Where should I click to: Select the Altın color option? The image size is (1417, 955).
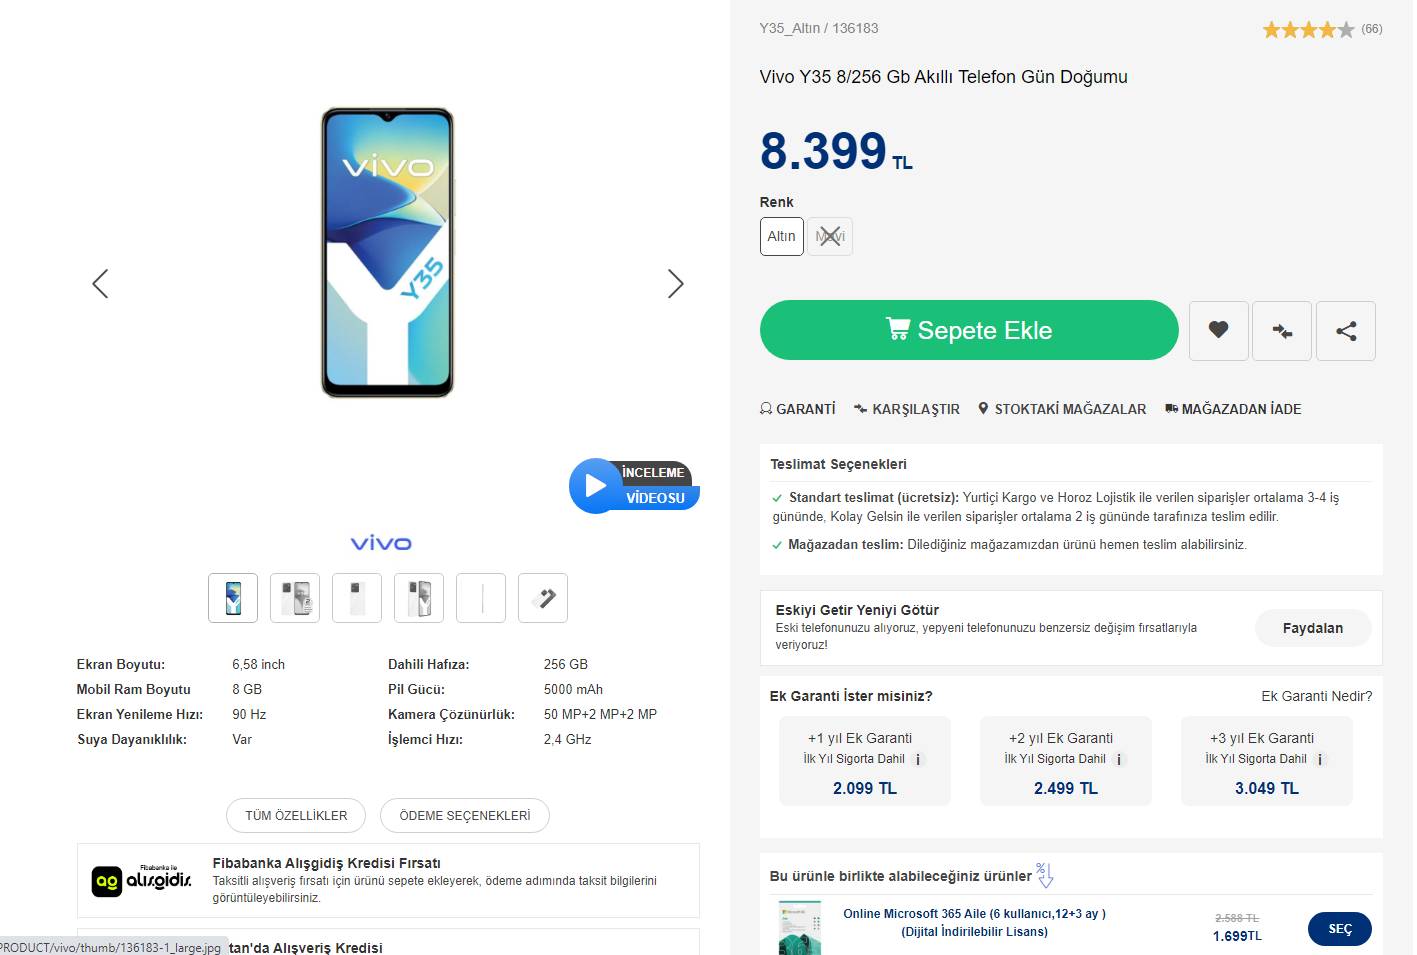[x=781, y=236]
